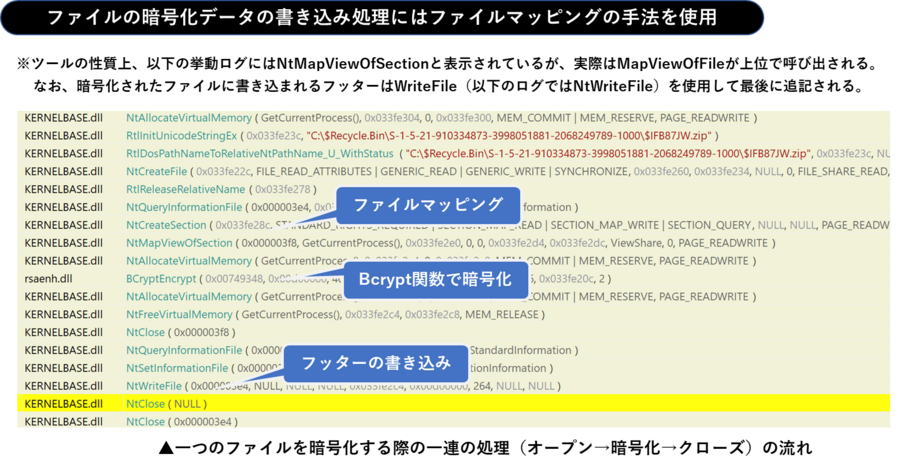
Task: Select the yellow highlighted NtClose ( NULL ) row
Action: pyautogui.click(x=450, y=404)
